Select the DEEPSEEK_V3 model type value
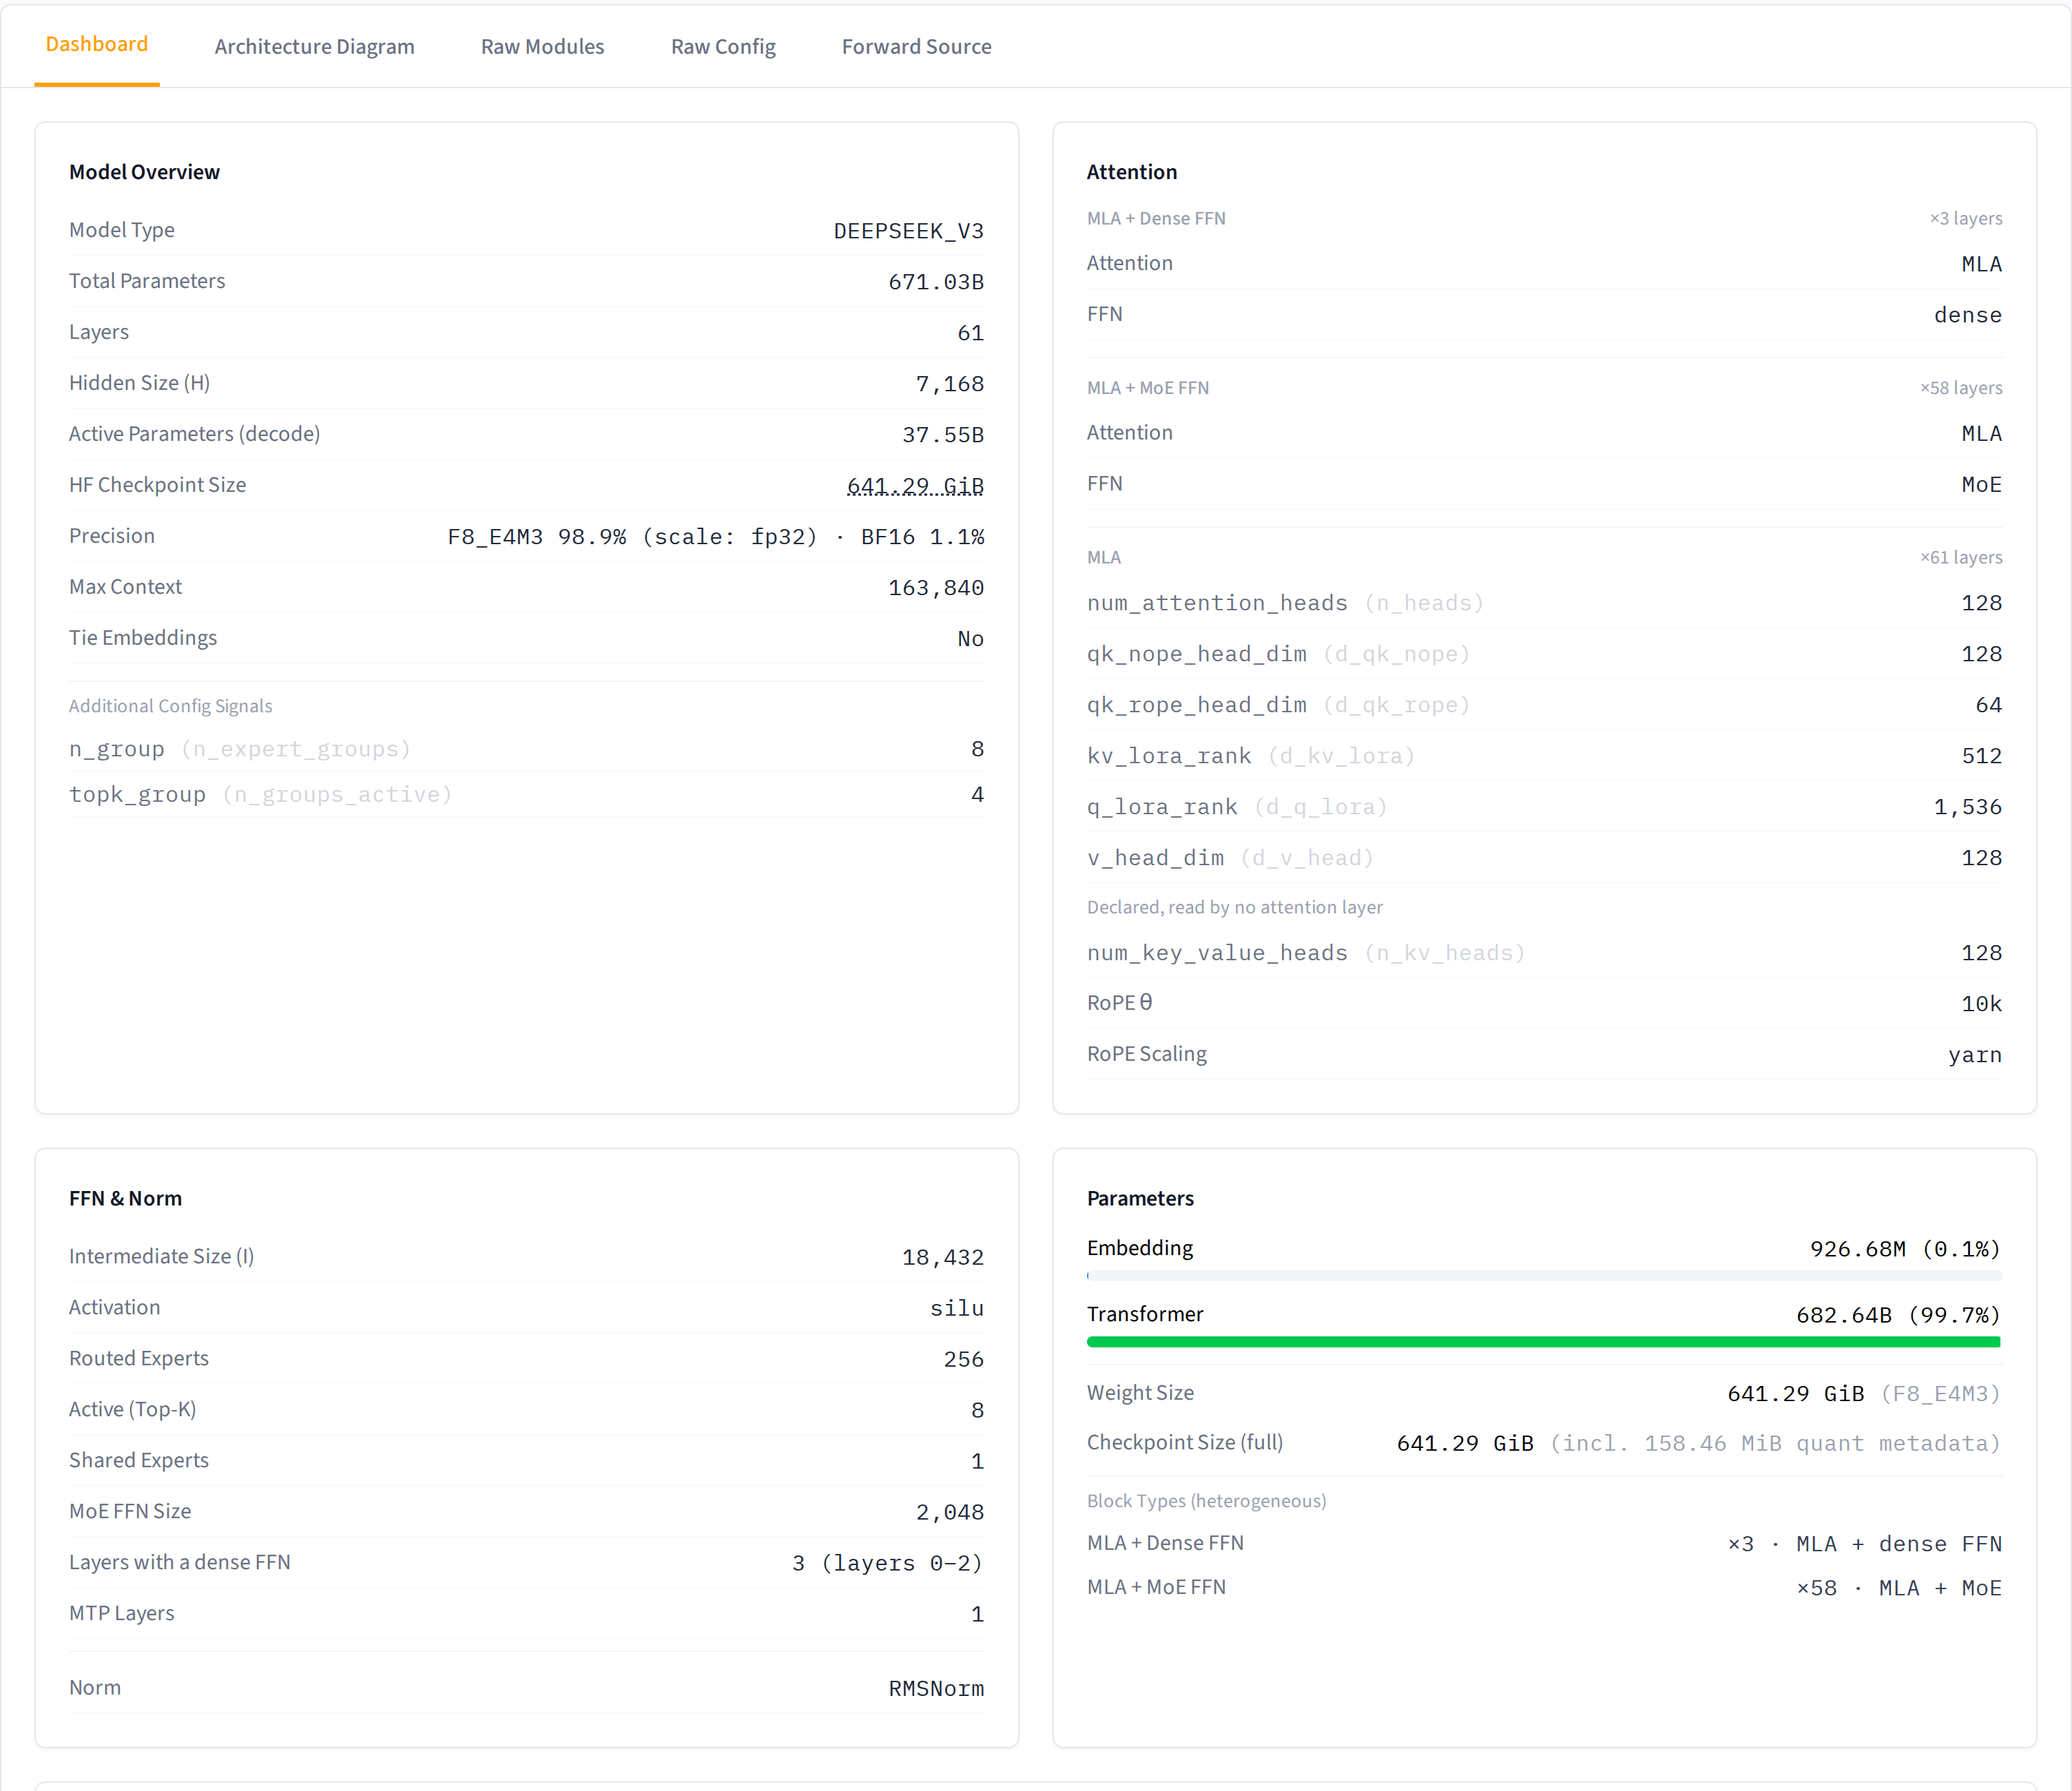 908,231
